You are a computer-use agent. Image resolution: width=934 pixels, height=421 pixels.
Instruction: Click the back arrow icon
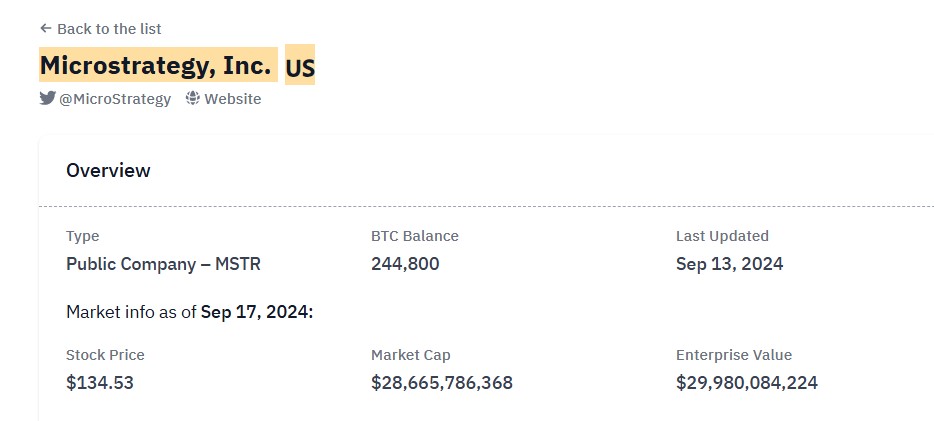[46, 28]
